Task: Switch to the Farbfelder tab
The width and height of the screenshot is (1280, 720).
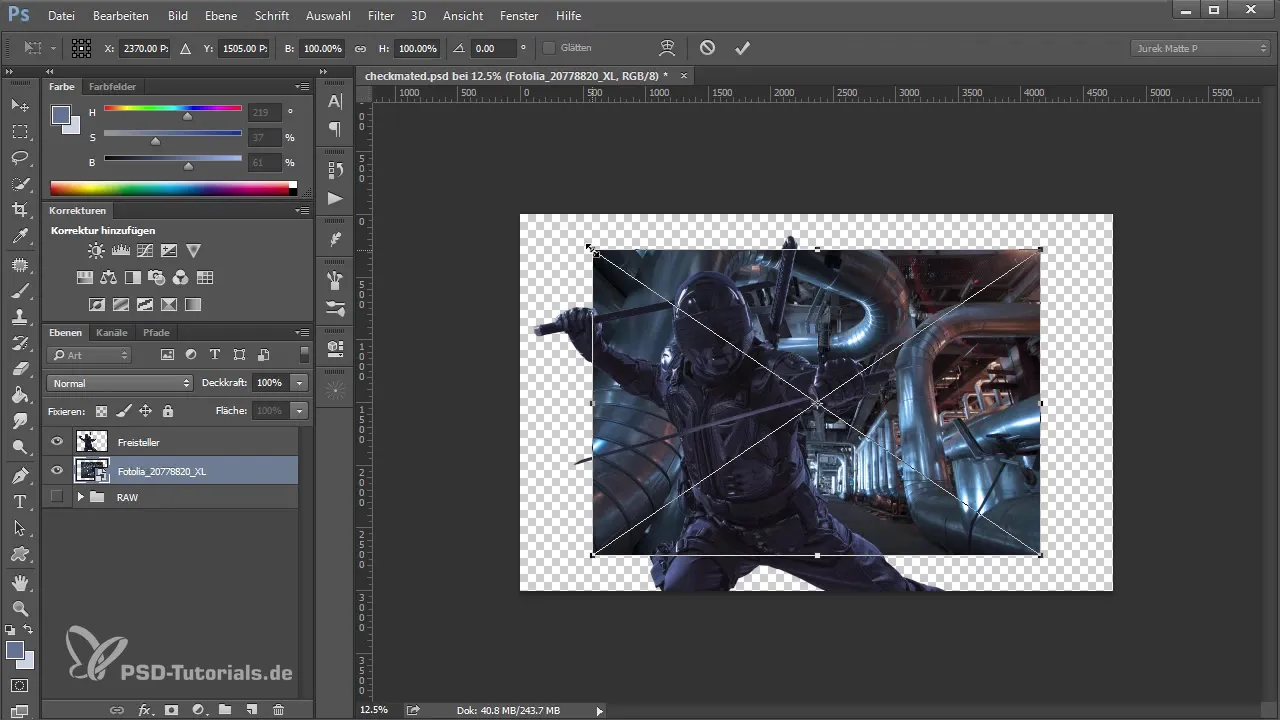Action: point(112,87)
